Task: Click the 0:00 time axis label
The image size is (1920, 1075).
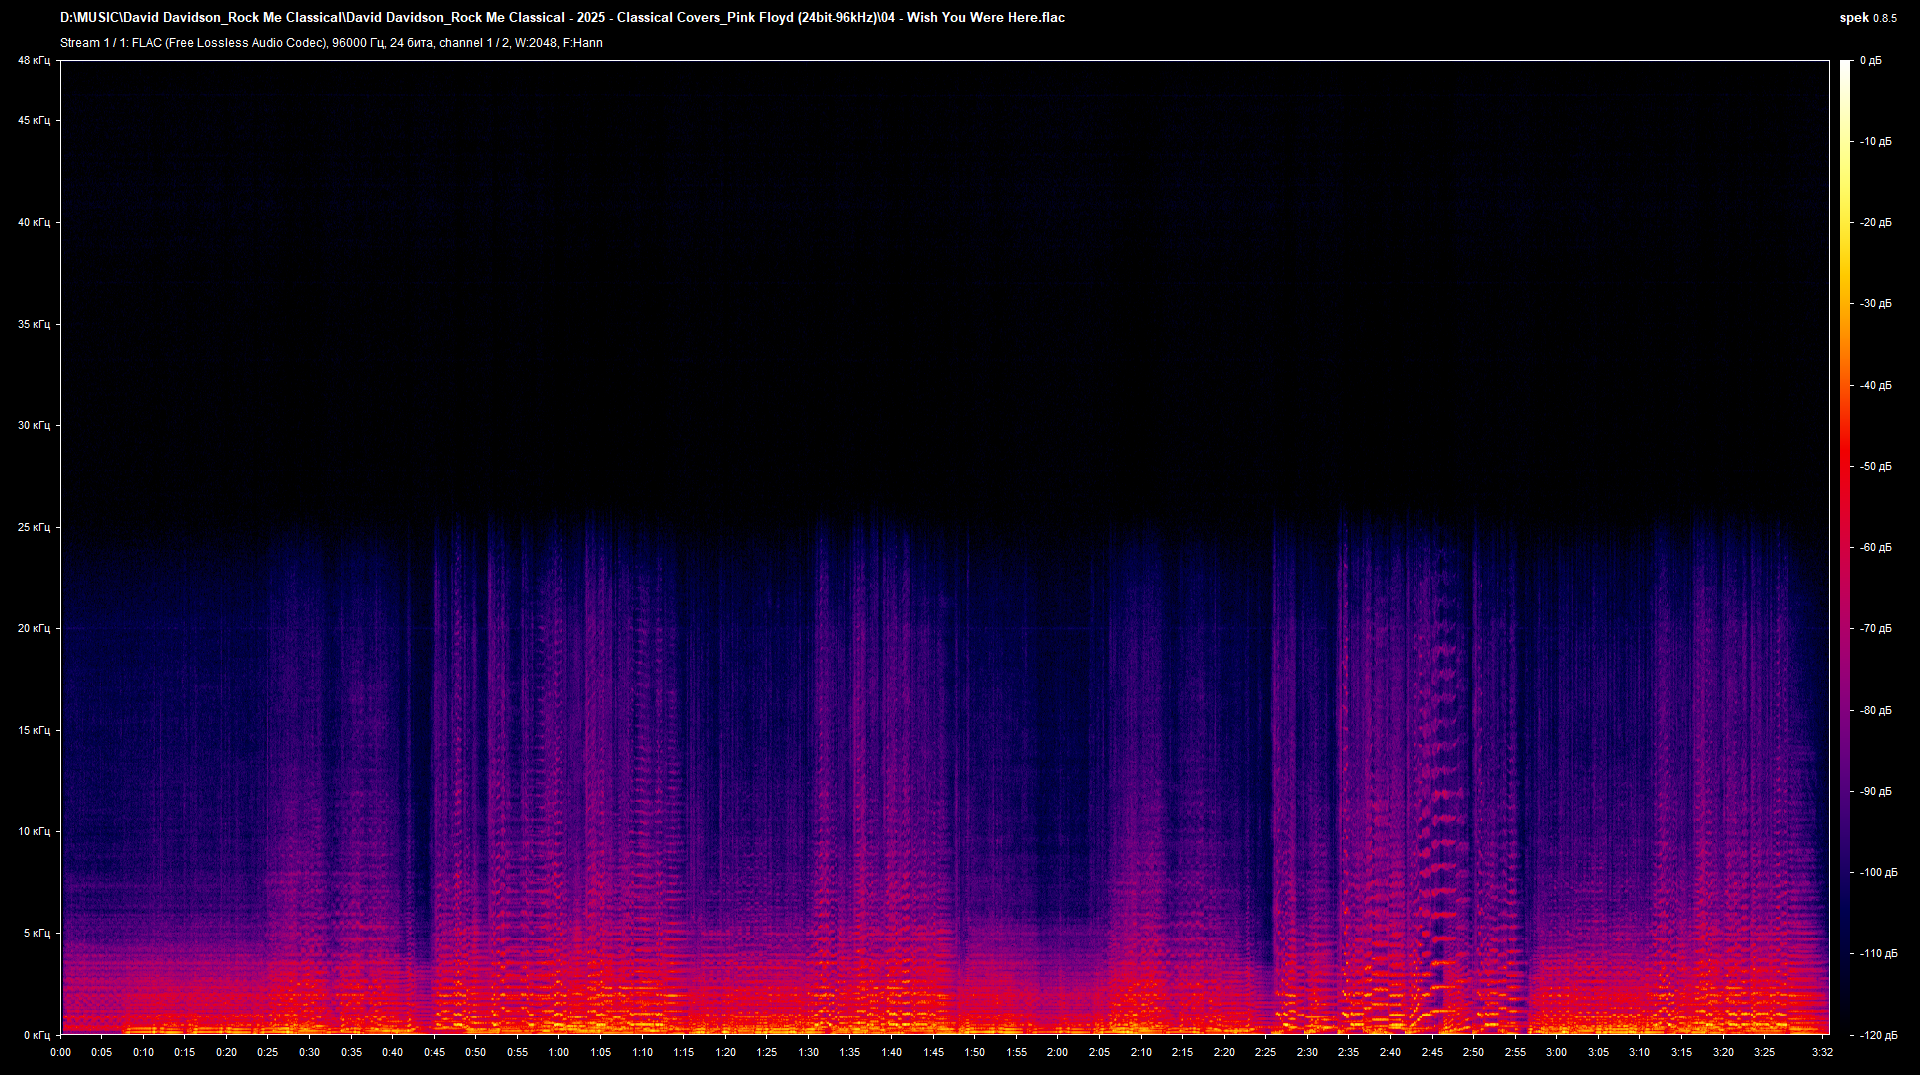Action: [61, 1052]
